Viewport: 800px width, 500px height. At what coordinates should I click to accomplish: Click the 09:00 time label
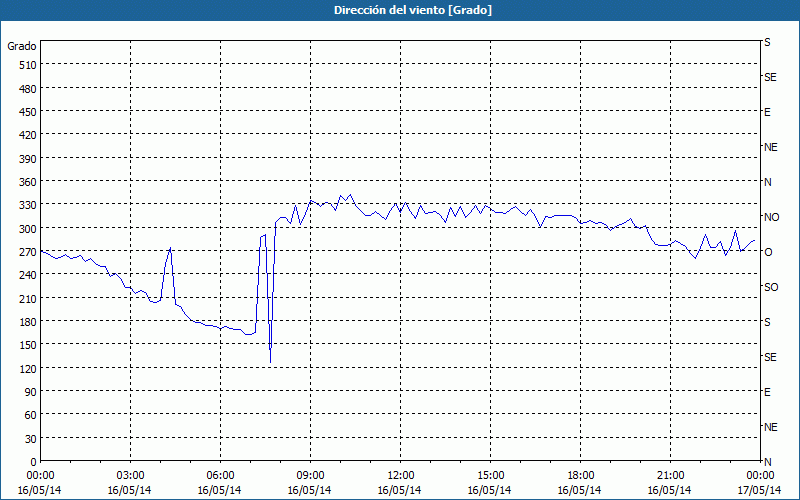(310, 476)
